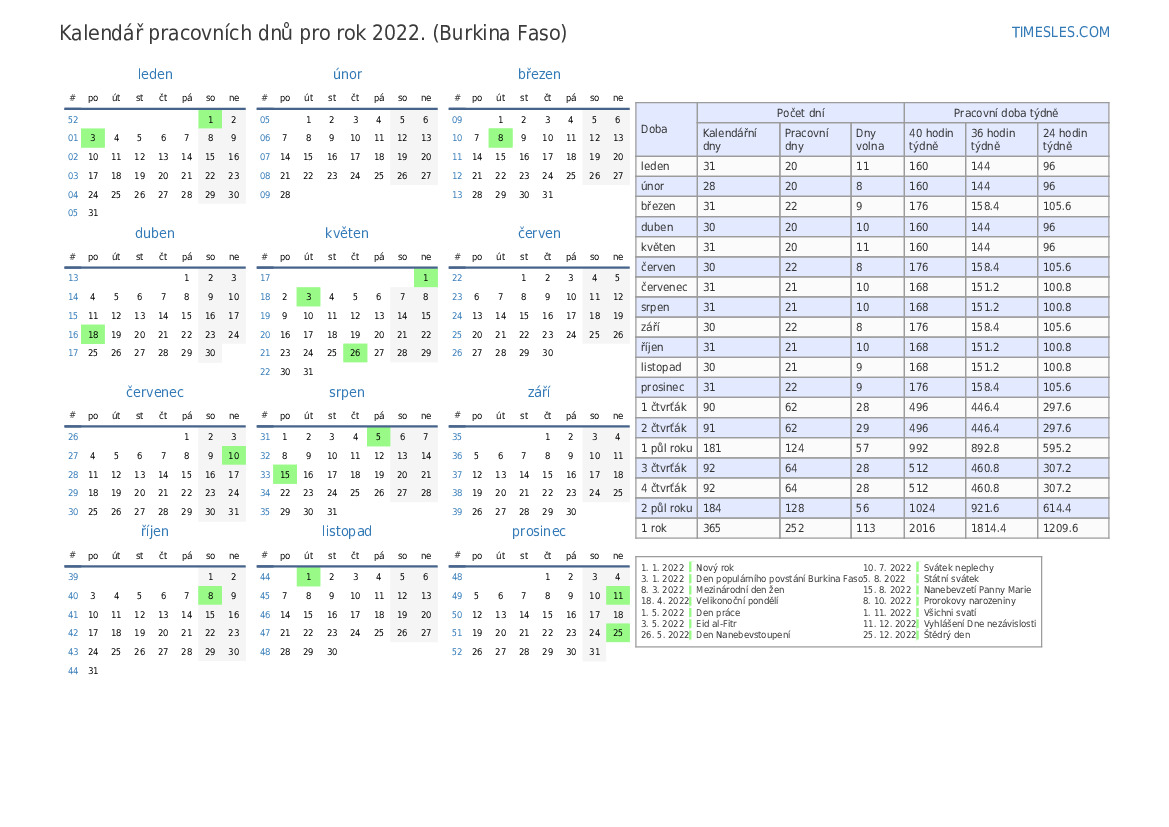Click highlighted March 8 holiday cell

coord(500,138)
